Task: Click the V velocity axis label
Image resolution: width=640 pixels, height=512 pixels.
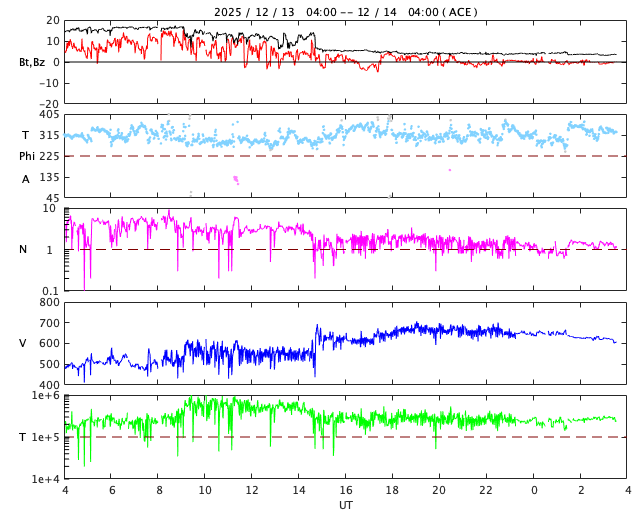Action: coord(23,343)
